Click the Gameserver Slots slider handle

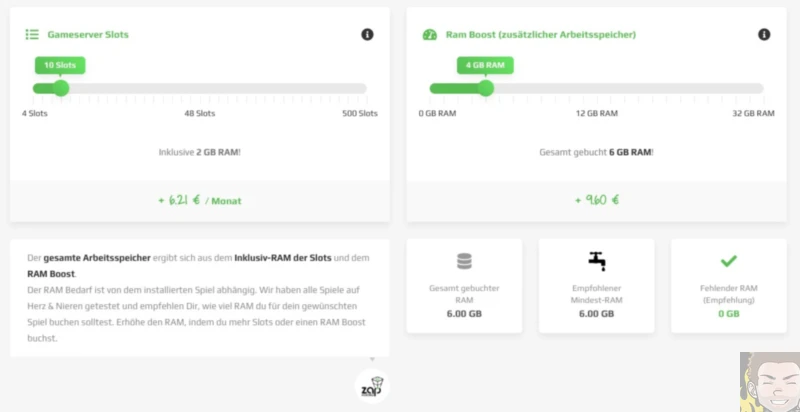pyautogui.click(x=61, y=88)
